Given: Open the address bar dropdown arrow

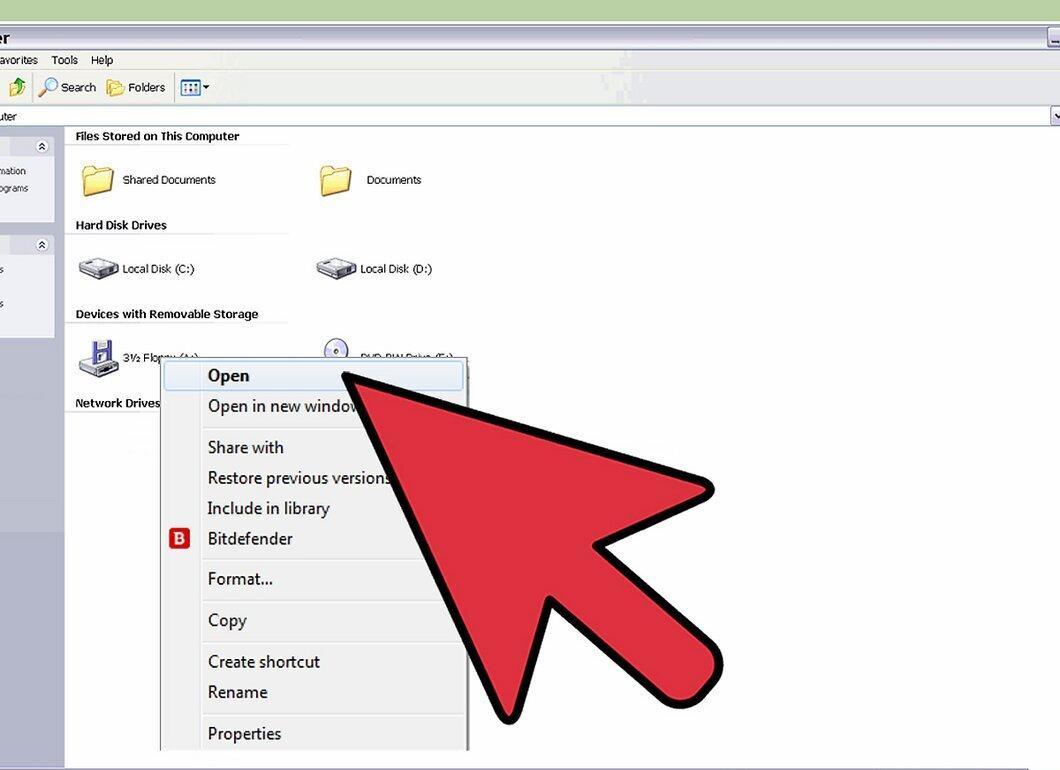Looking at the screenshot, I should (x=1055, y=116).
